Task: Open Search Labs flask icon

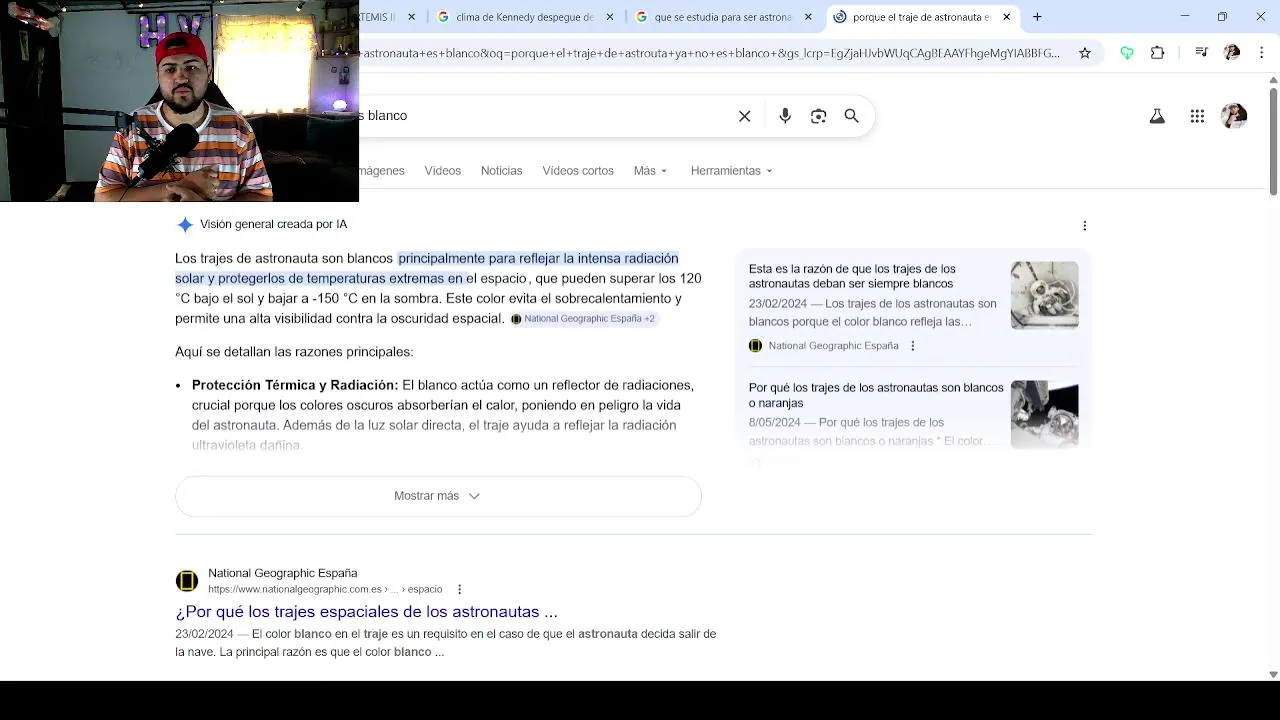Action: [1157, 116]
